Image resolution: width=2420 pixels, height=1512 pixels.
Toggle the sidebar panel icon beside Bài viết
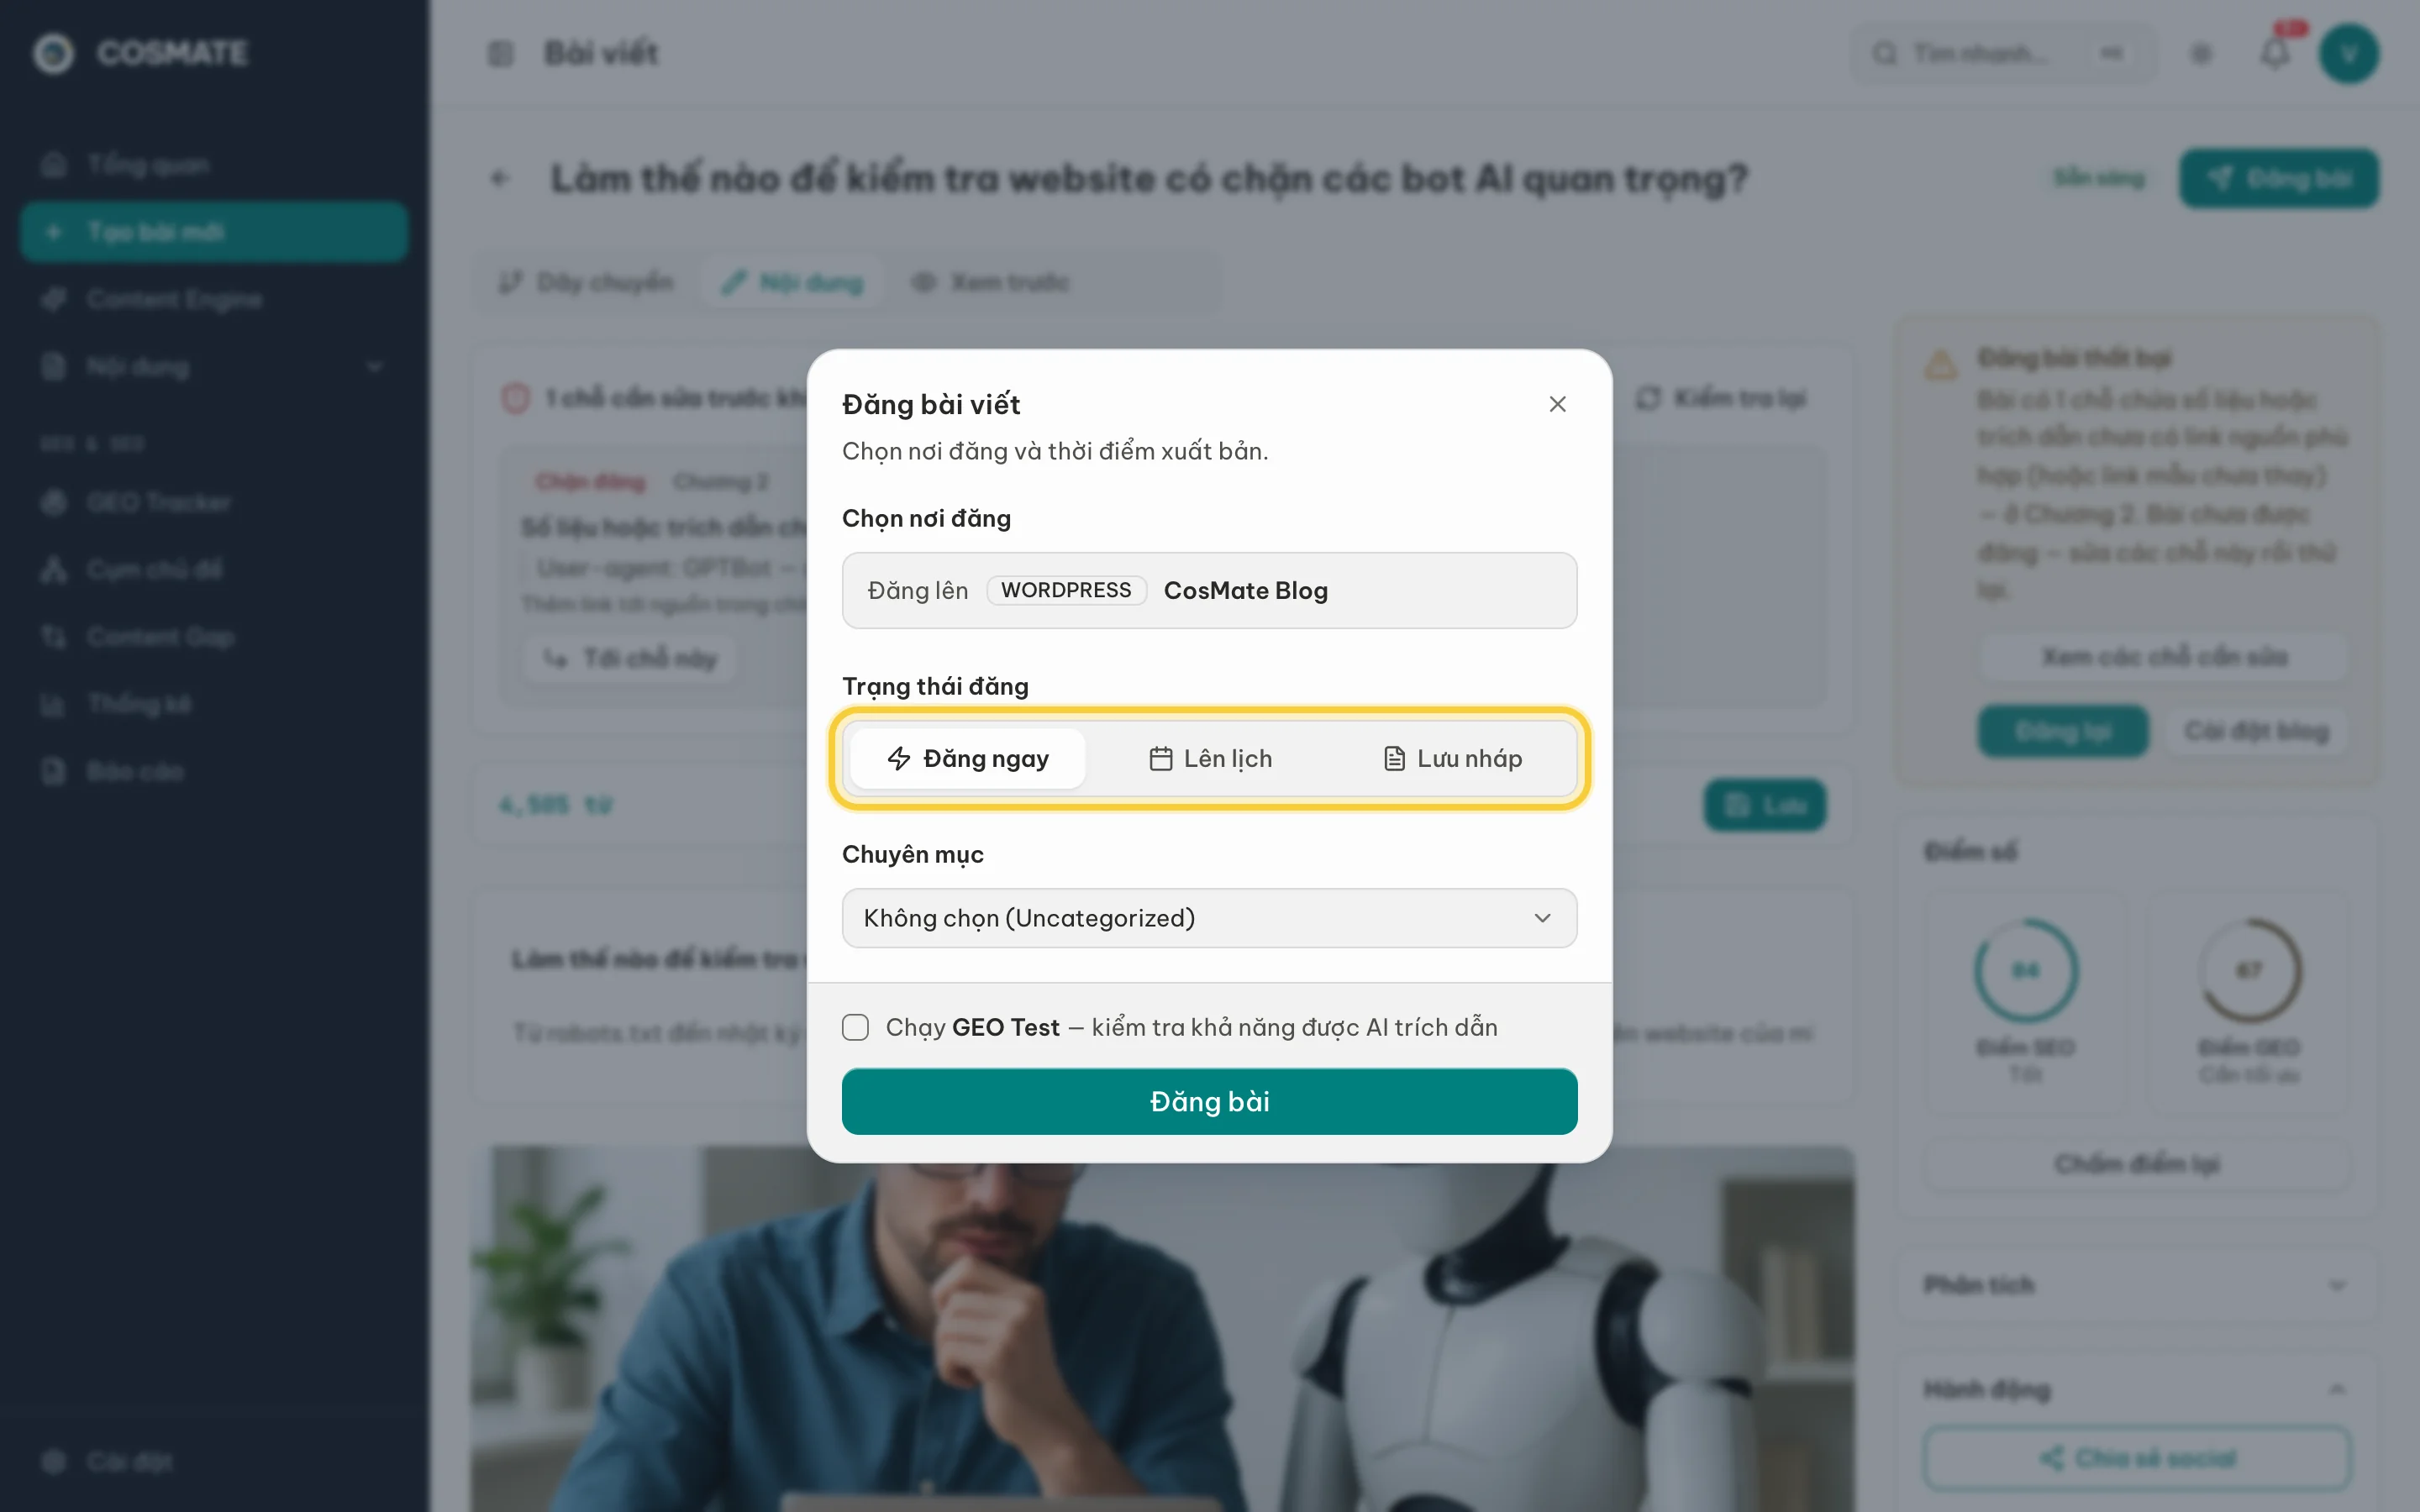pos(500,53)
